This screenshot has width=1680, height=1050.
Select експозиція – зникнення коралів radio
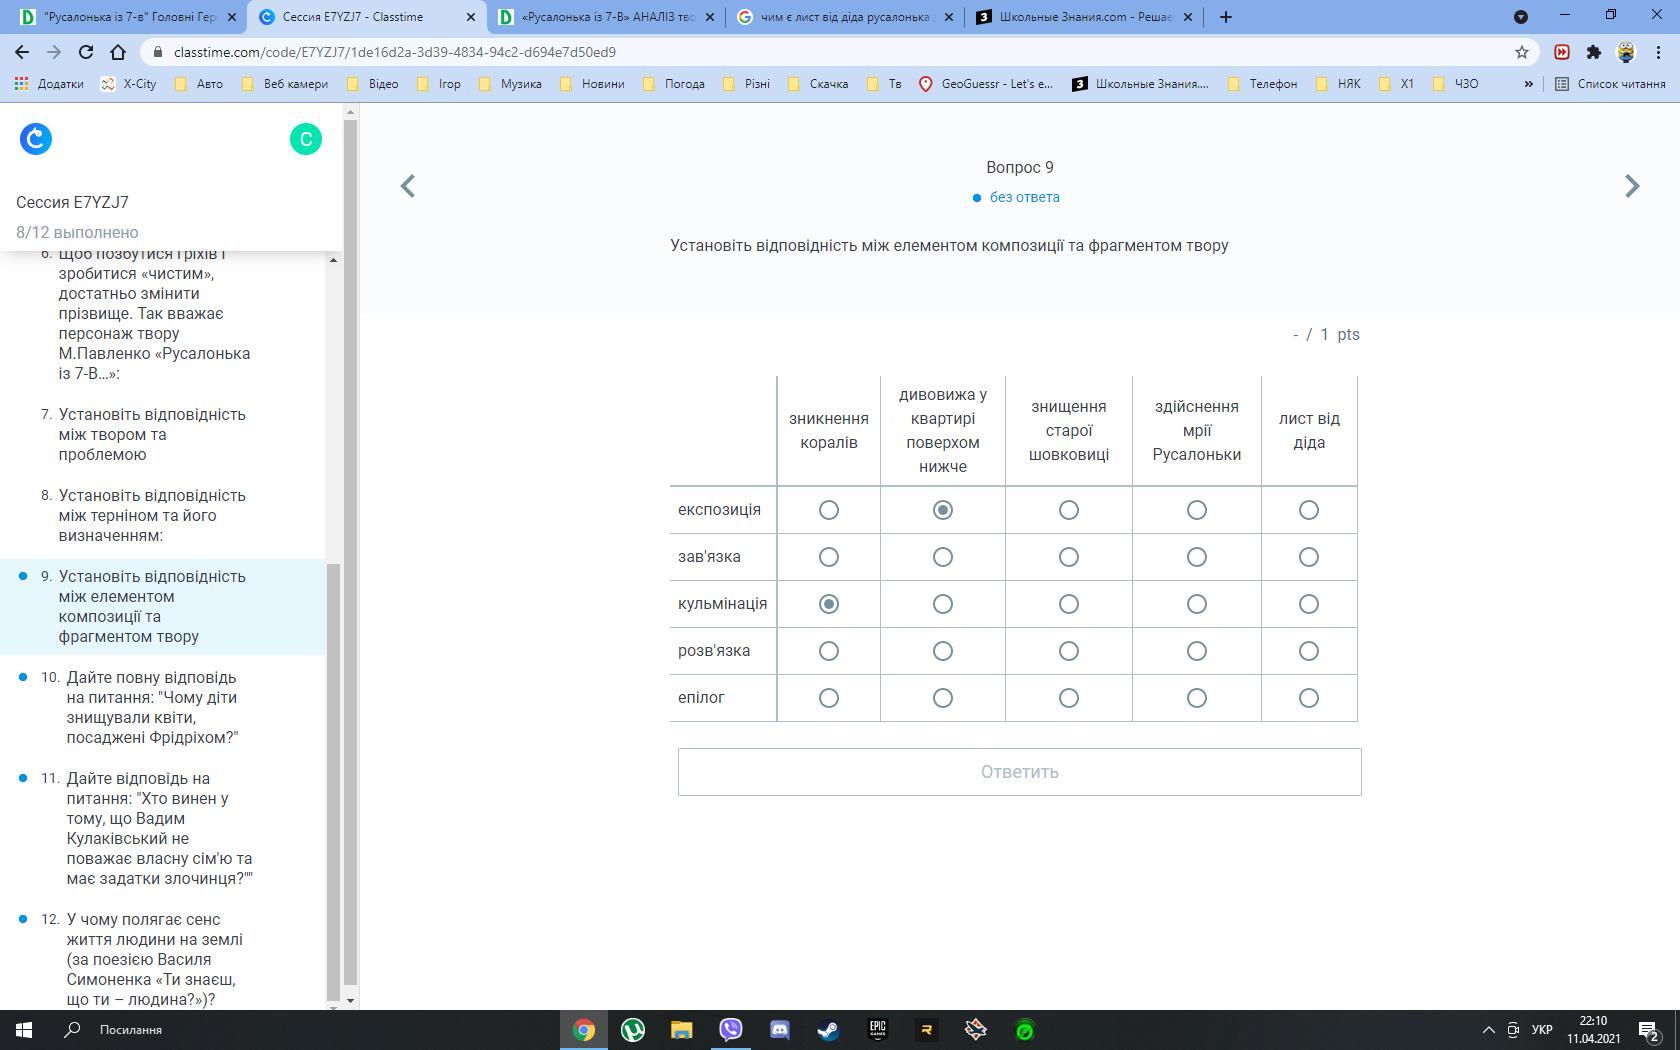pyautogui.click(x=829, y=510)
